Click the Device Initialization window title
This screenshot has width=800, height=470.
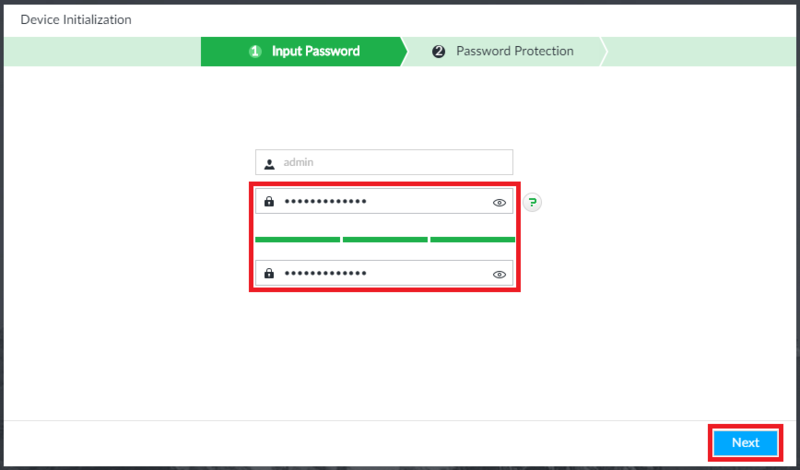76,19
